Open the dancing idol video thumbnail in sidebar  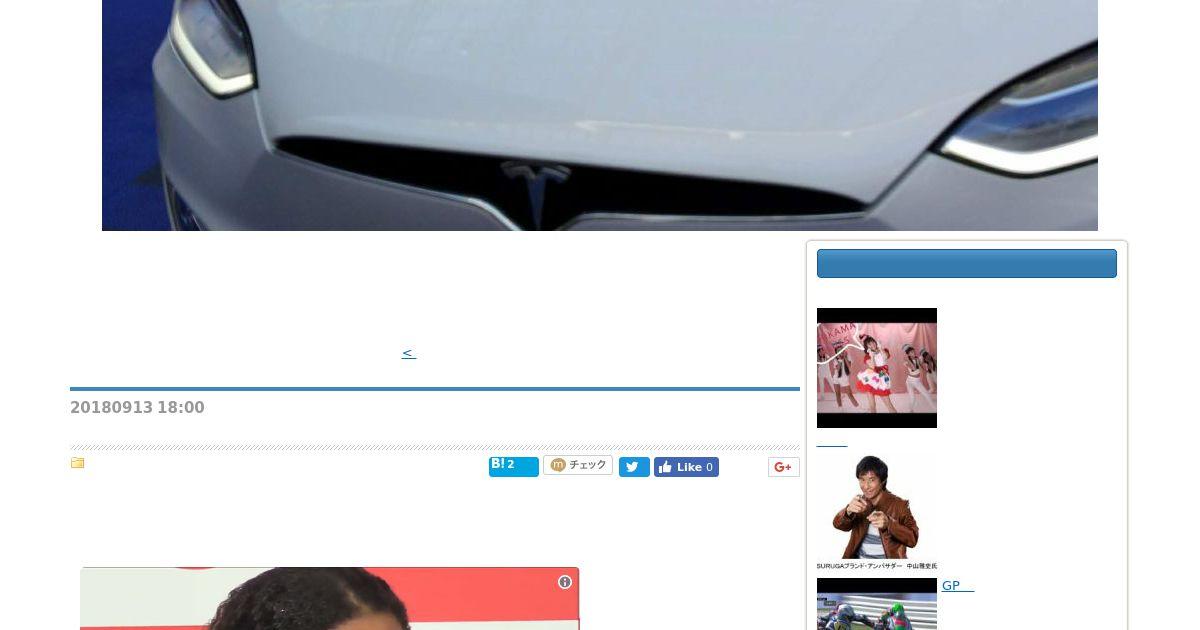pyautogui.click(x=877, y=368)
